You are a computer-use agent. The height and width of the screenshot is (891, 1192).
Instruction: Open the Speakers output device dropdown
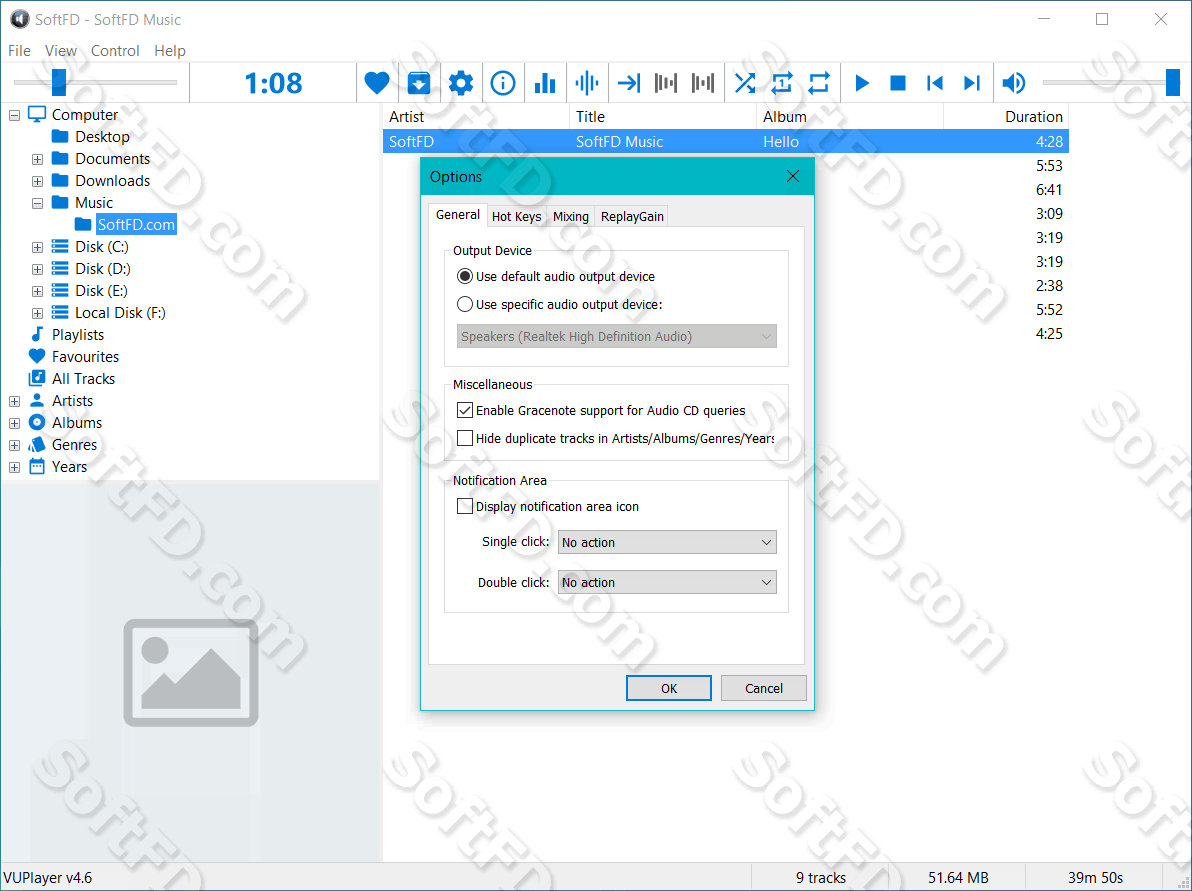617,336
